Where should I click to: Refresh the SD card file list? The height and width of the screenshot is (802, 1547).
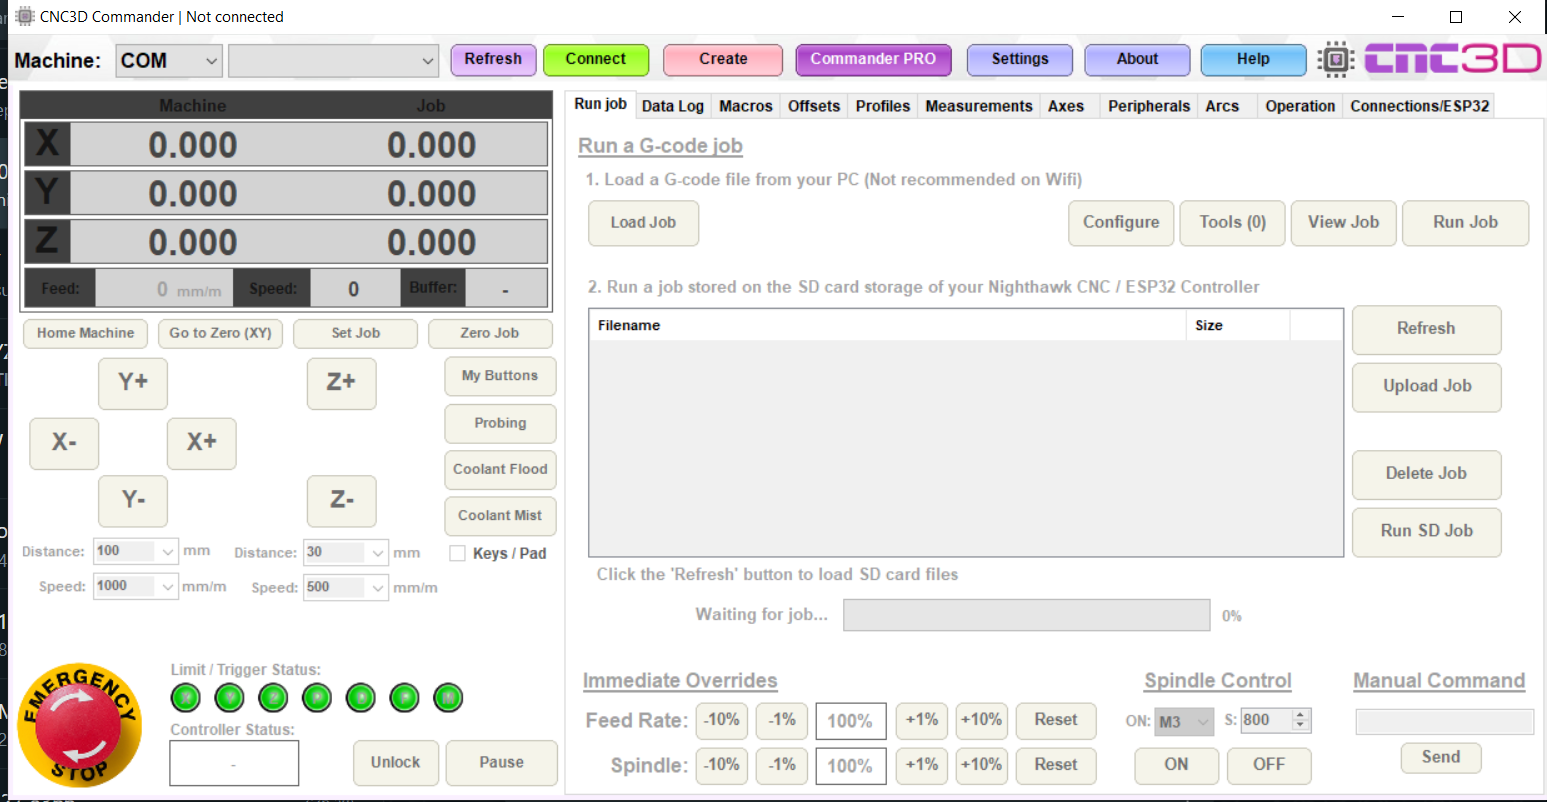pos(1426,329)
